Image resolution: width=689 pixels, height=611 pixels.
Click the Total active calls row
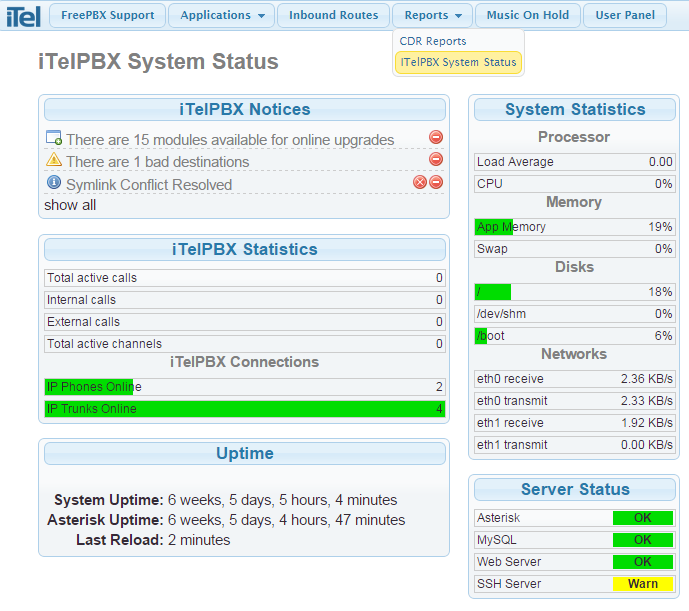click(x=245, y=278)
